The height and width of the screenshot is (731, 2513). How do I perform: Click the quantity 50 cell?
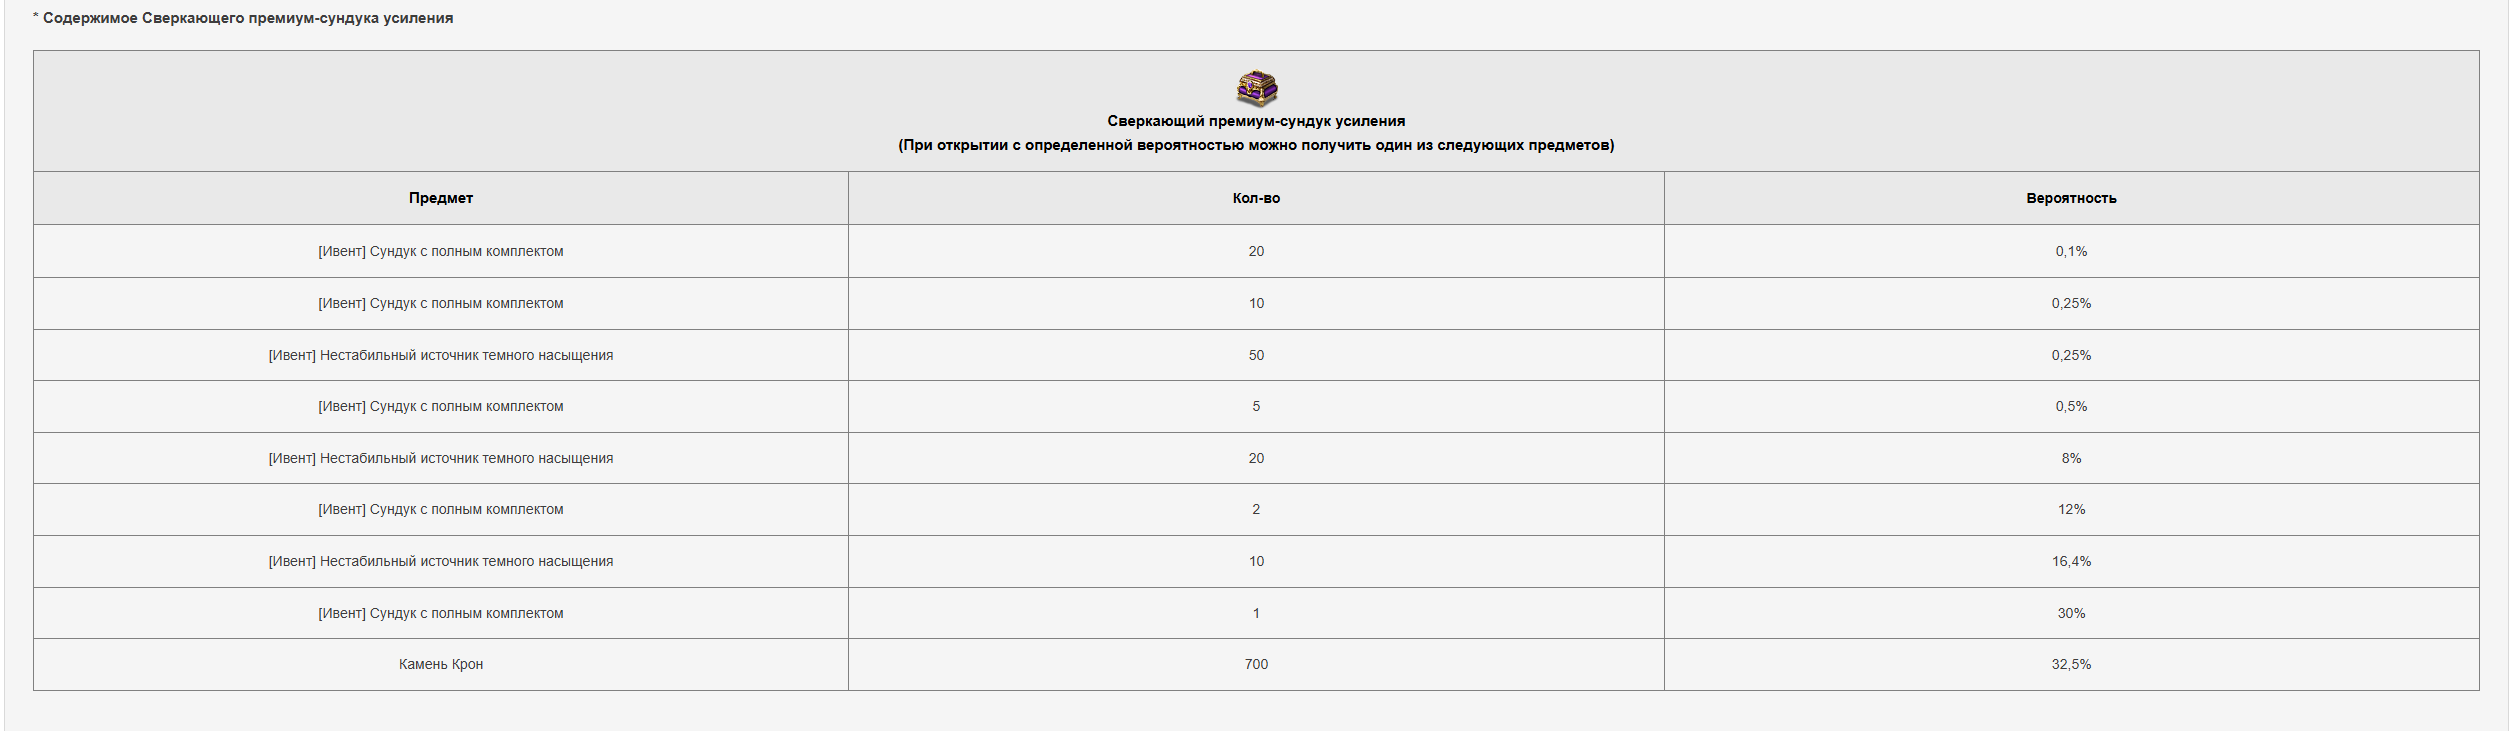point(1256,355)
